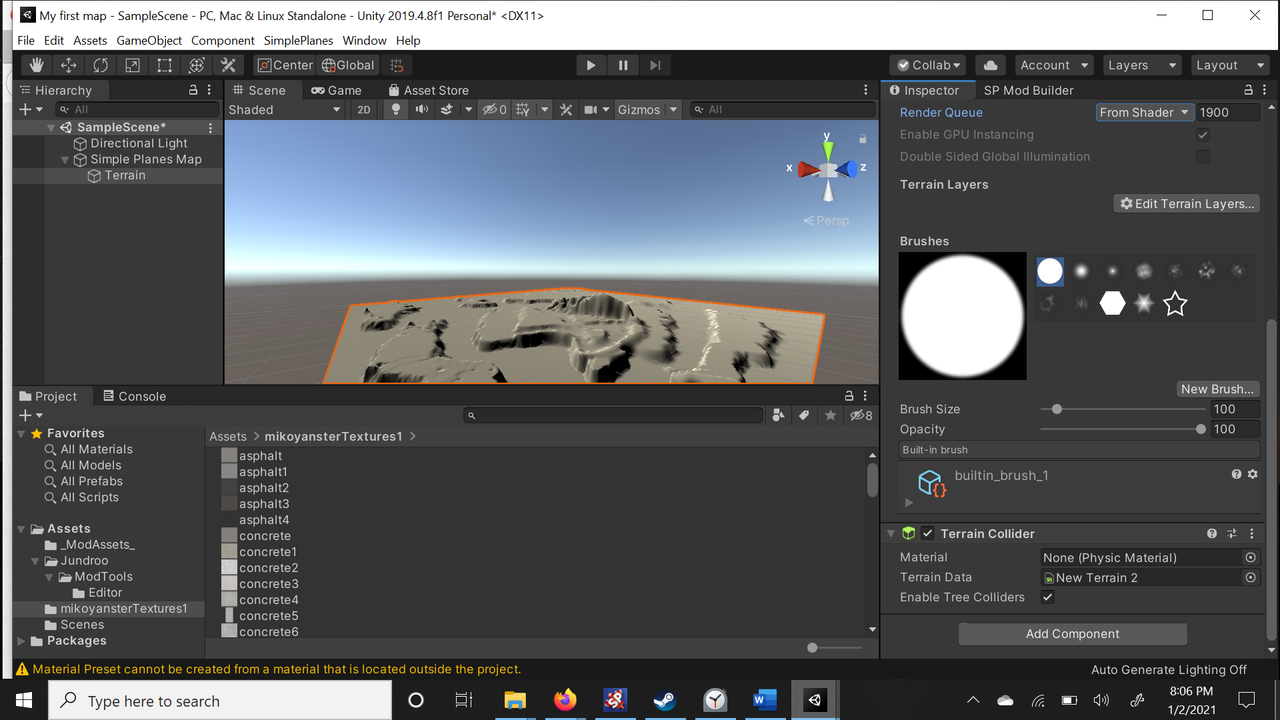Open the Collab dropdown
Image resolution: width=1280 pixels, height=720 pixels.
[929, 65]
